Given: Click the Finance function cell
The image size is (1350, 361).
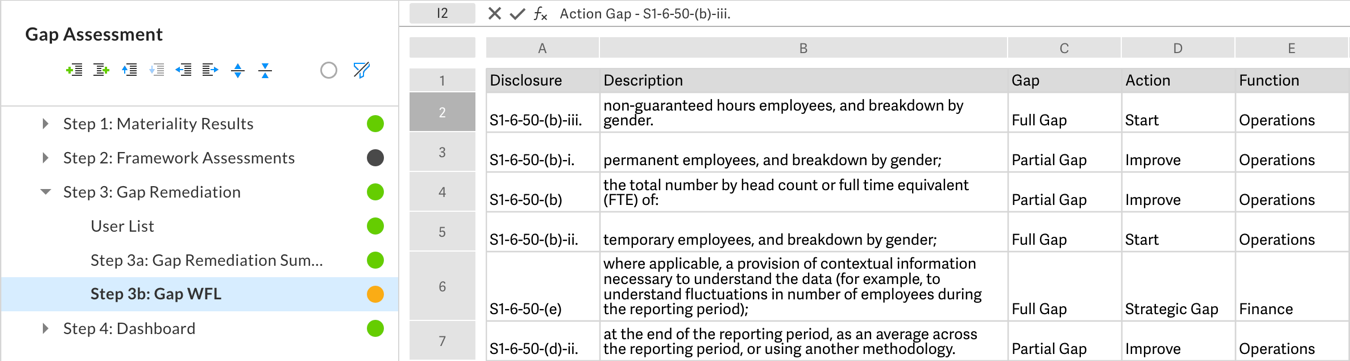Looking at the screenshot, I should pos(1292,287).
